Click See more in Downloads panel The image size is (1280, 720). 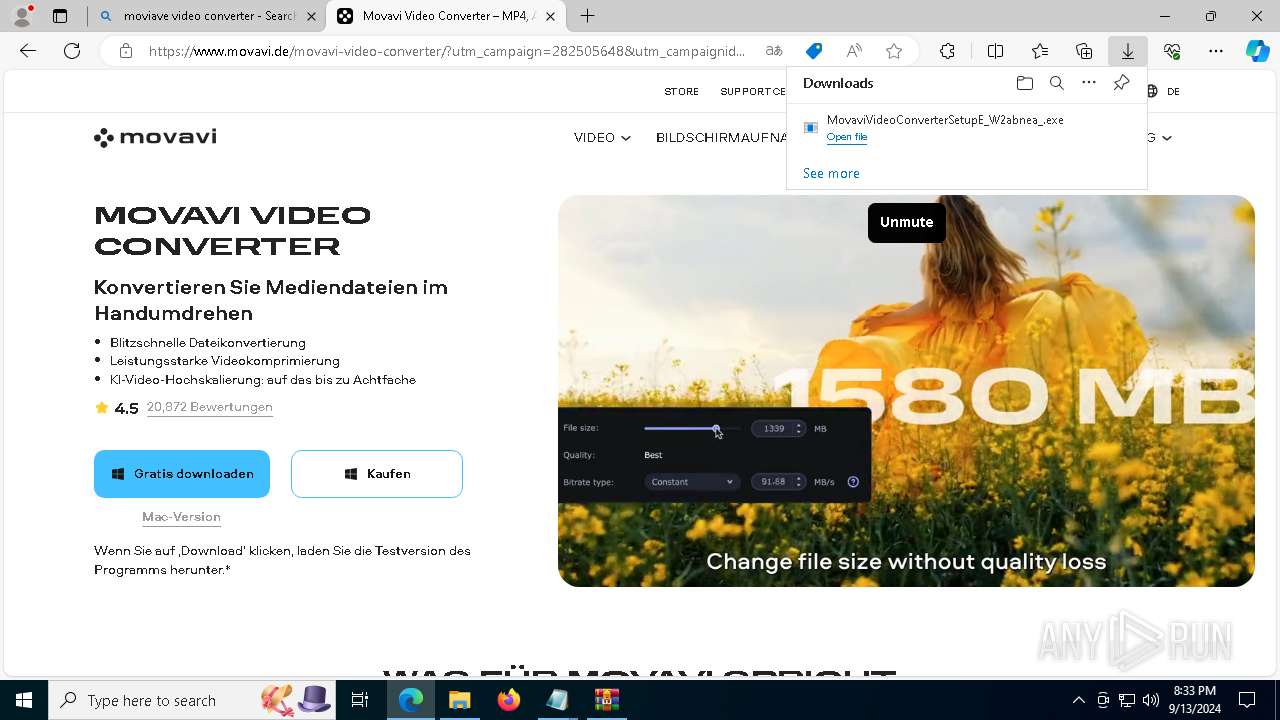[831, 173]
